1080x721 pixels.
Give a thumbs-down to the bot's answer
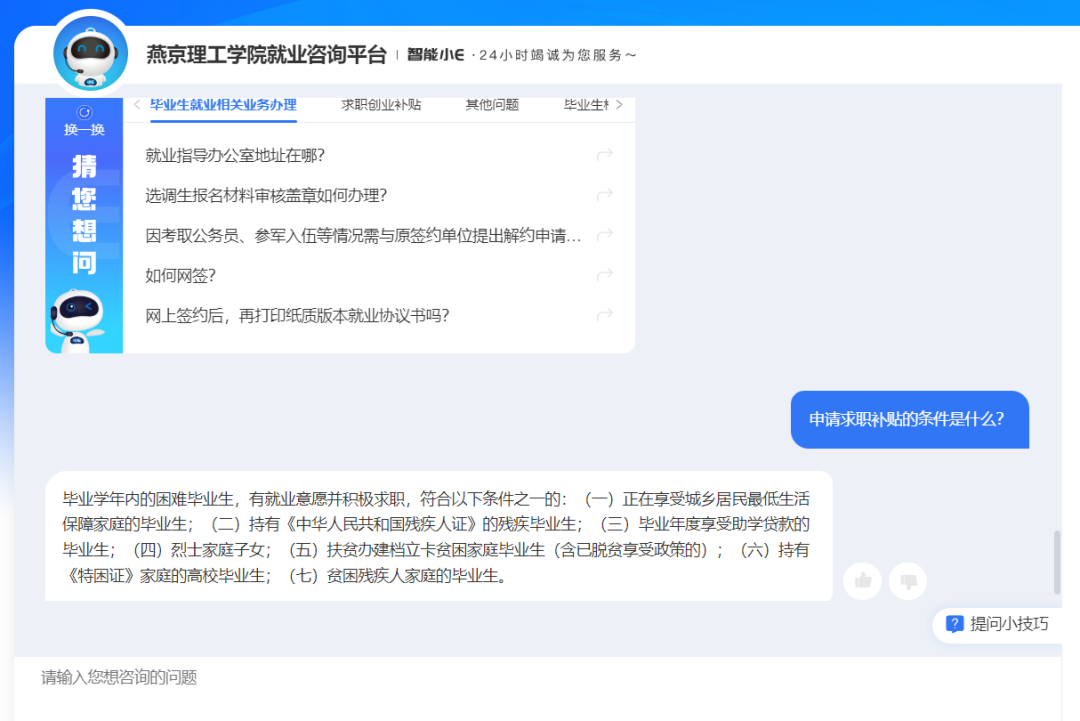(907, 580)
